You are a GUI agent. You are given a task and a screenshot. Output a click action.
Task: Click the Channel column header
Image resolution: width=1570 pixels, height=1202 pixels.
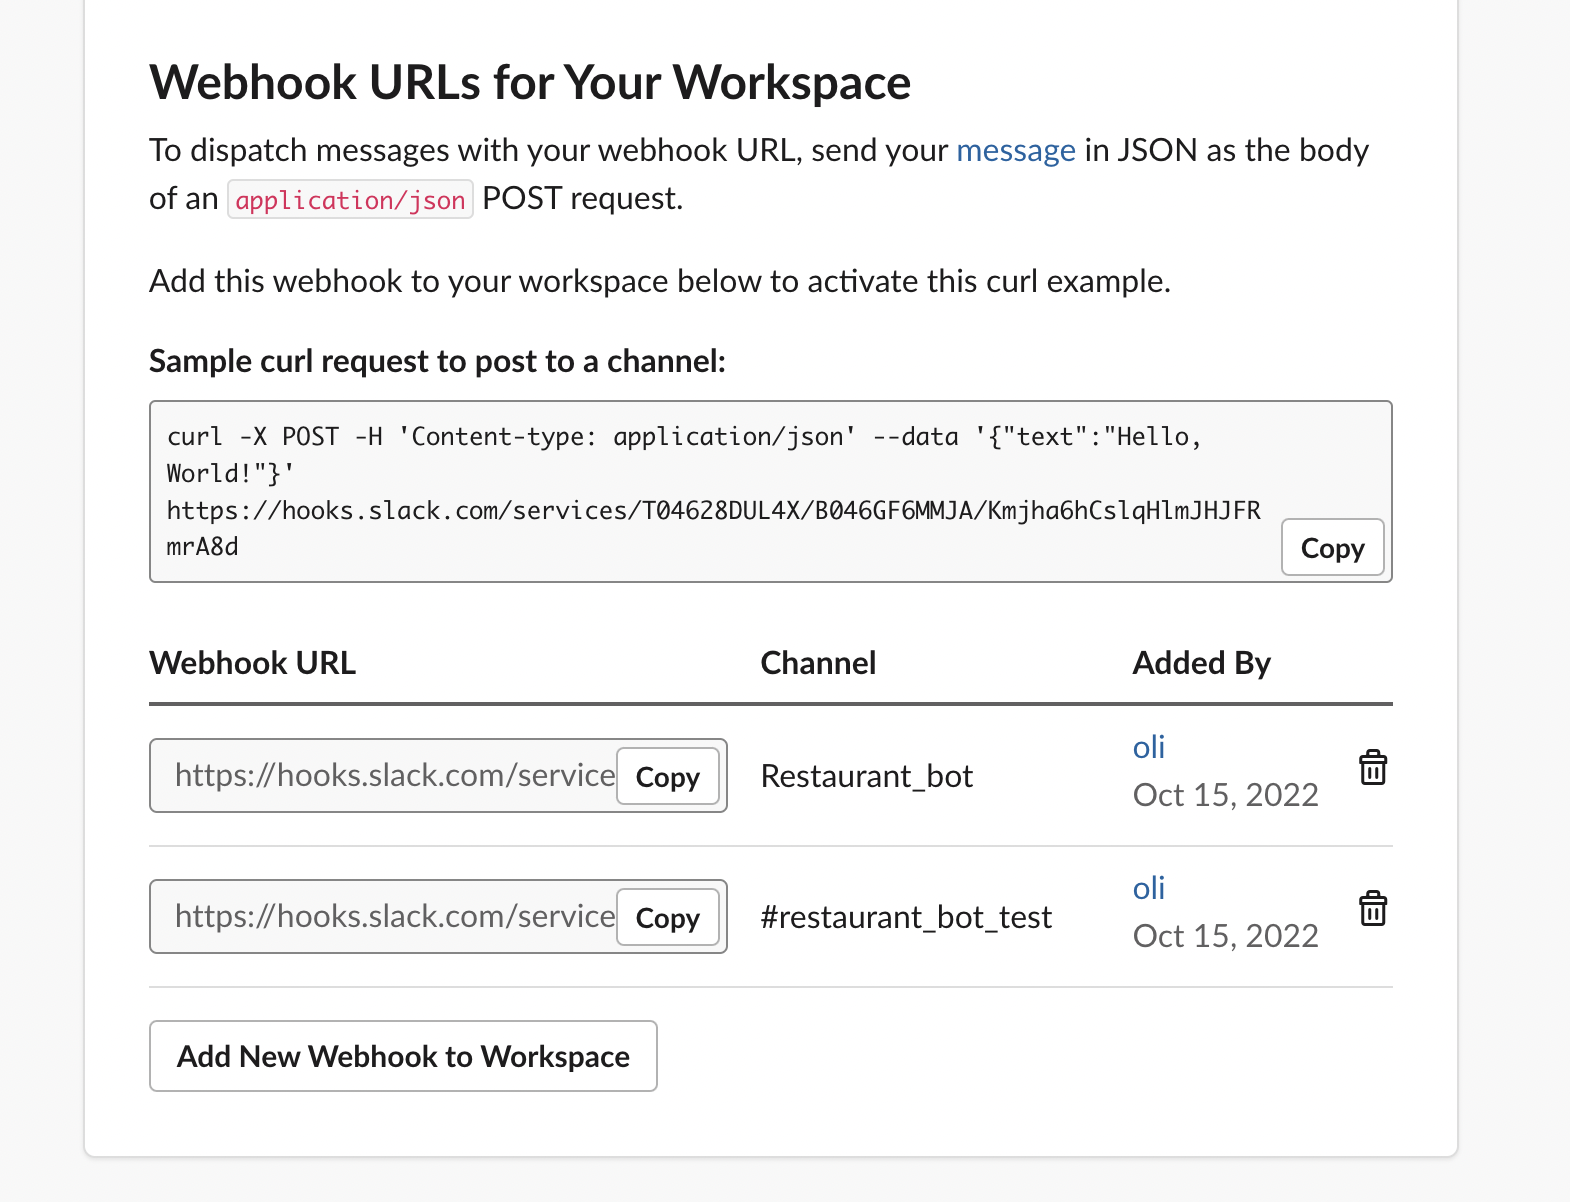click(818, 663)
